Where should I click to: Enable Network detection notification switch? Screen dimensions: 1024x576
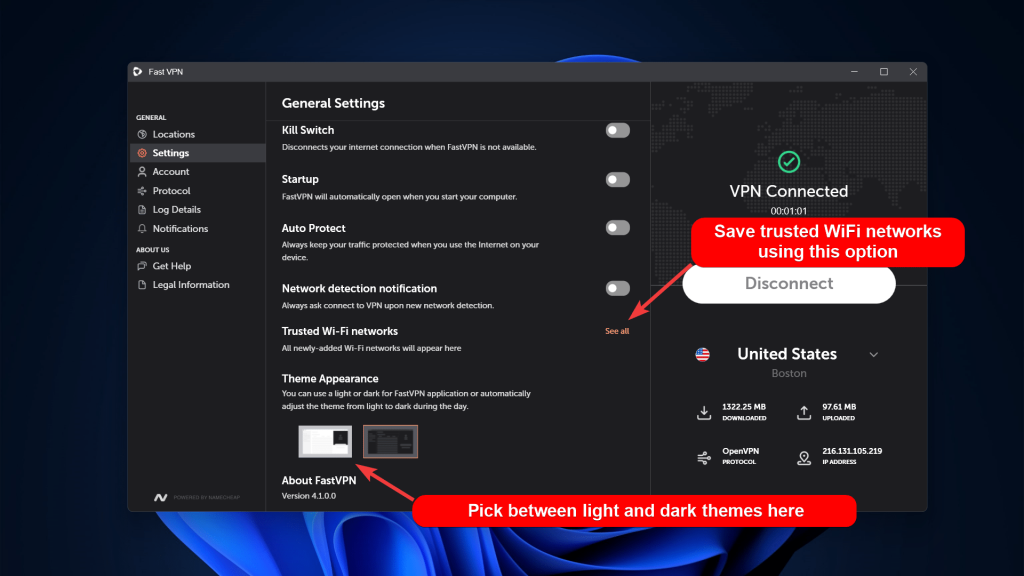pyautogui.click(x=617, y=288)
